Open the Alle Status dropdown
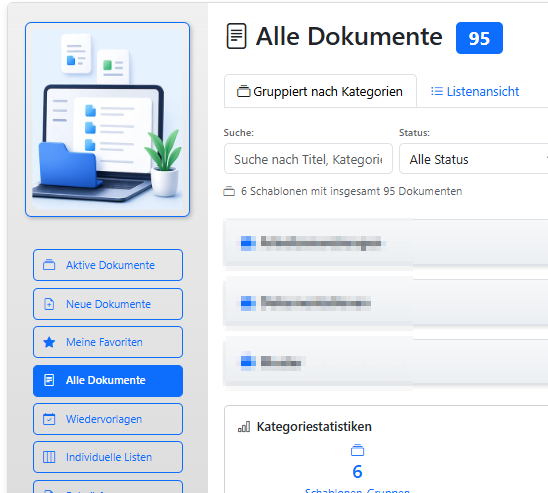This screenshot has width=548, height=493. 474,159
